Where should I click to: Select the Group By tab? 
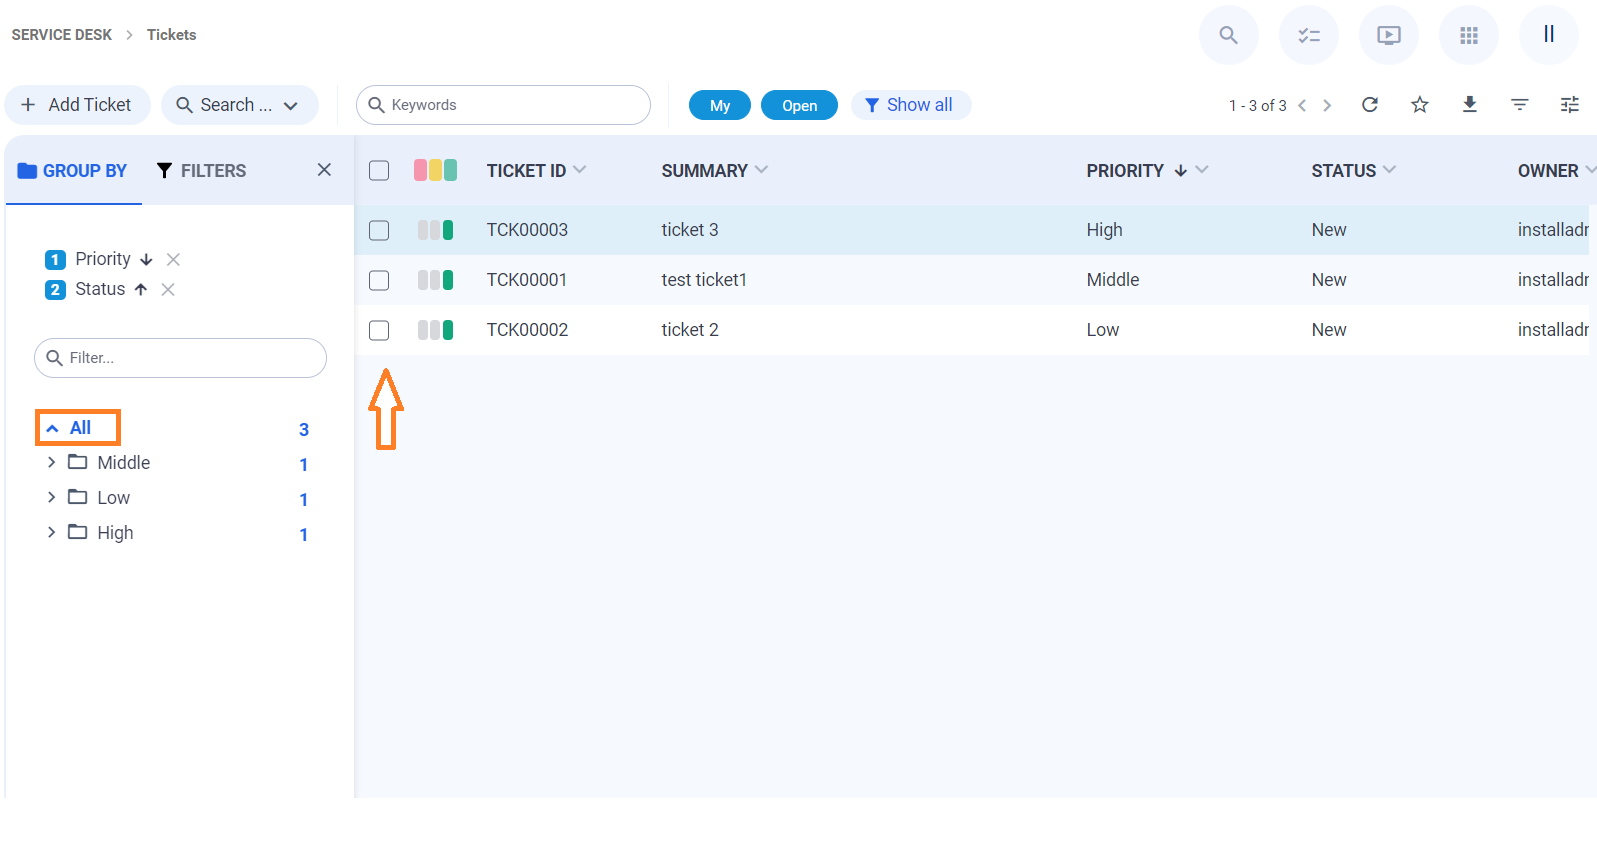click(x=73, y=171)
